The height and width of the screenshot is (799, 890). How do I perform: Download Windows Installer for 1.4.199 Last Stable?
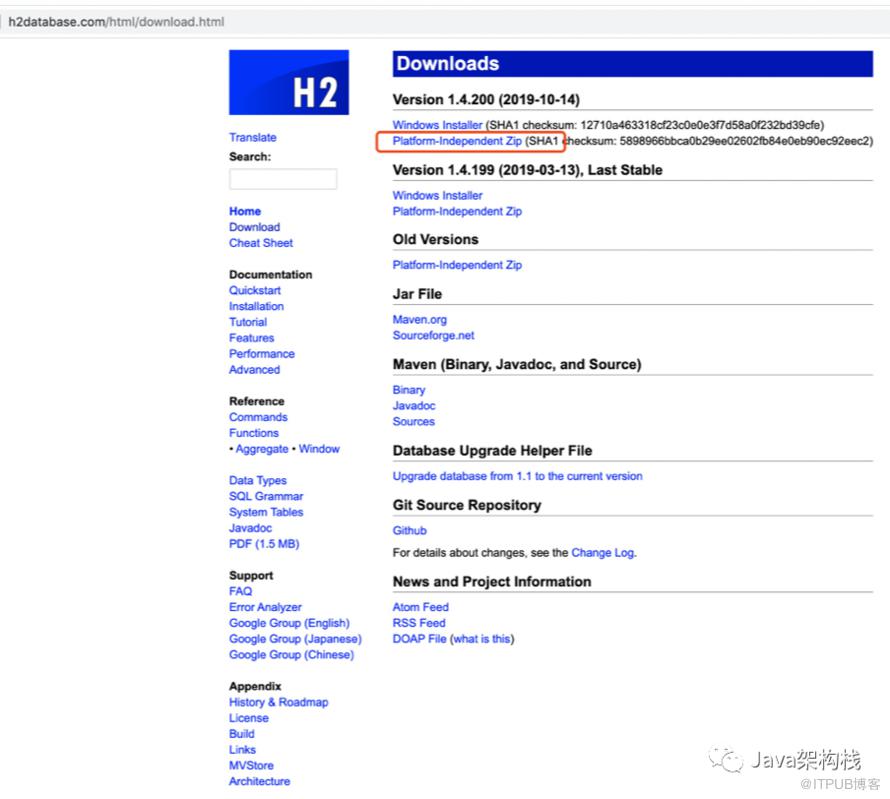[437, 195]
